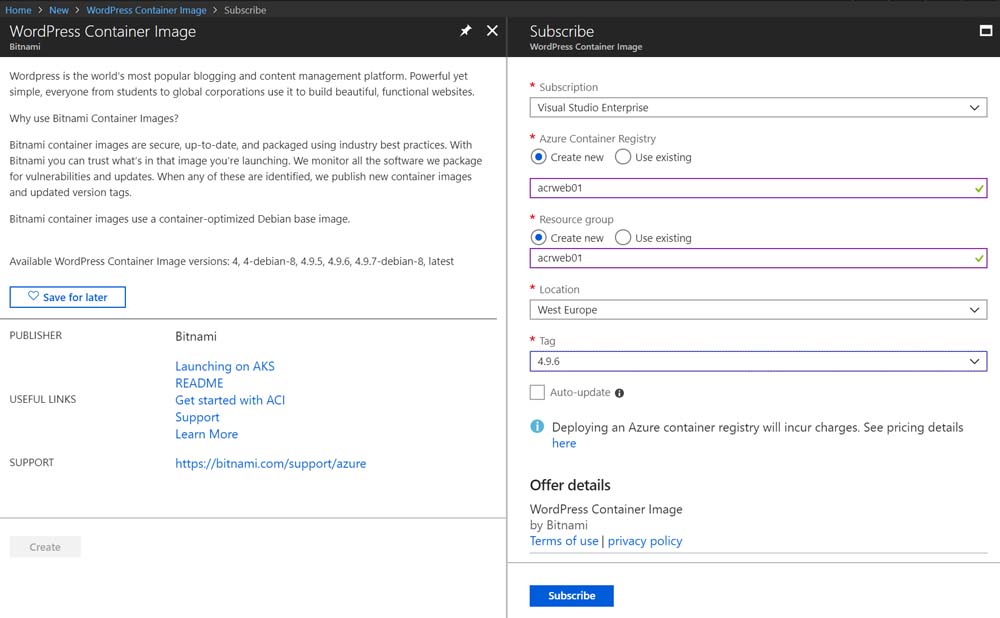This screenshot has height=618, width=1000.
Task: Select Use existing for Azure Container Registry
Action: [x=623, y=157]
